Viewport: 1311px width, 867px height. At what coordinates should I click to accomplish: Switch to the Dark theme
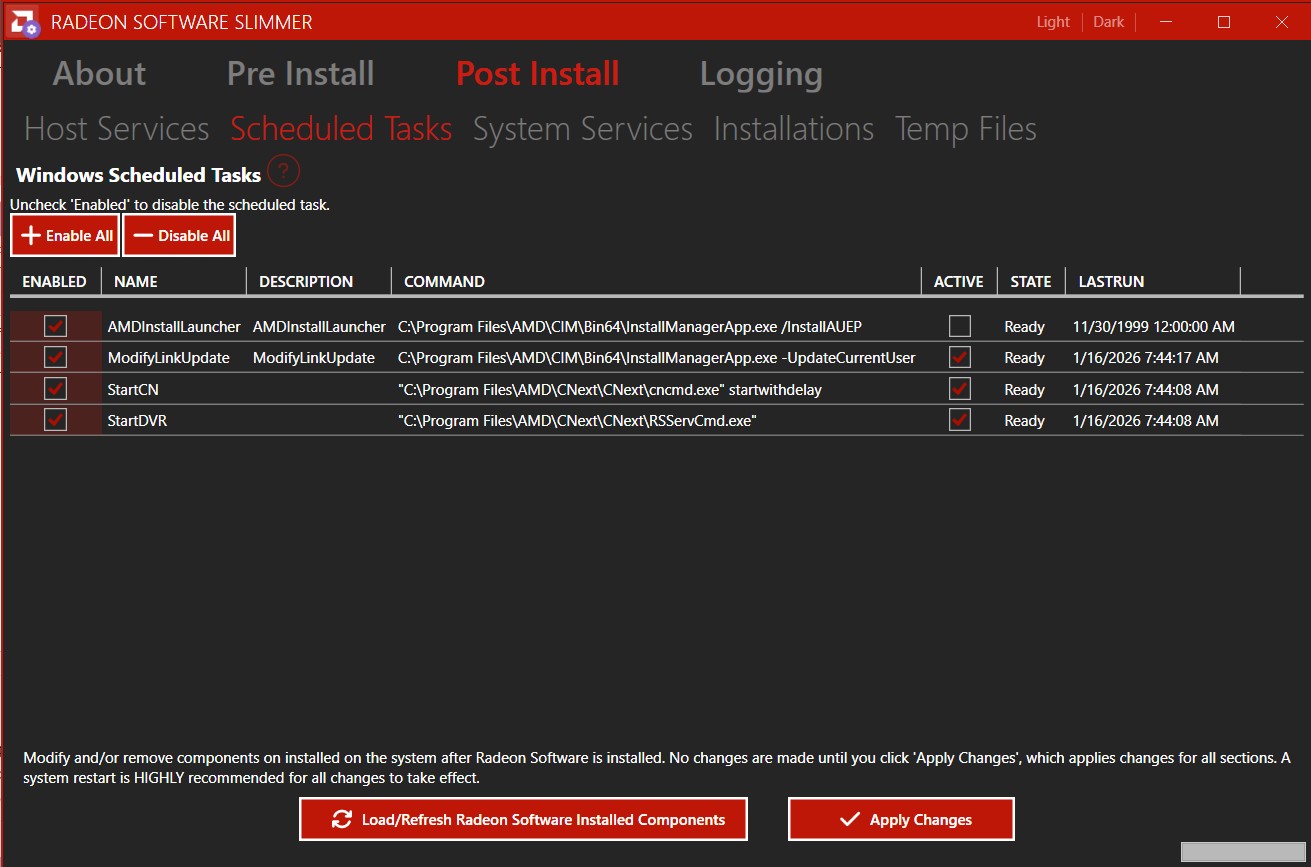pyautogui.click(x=1109, y=22)
